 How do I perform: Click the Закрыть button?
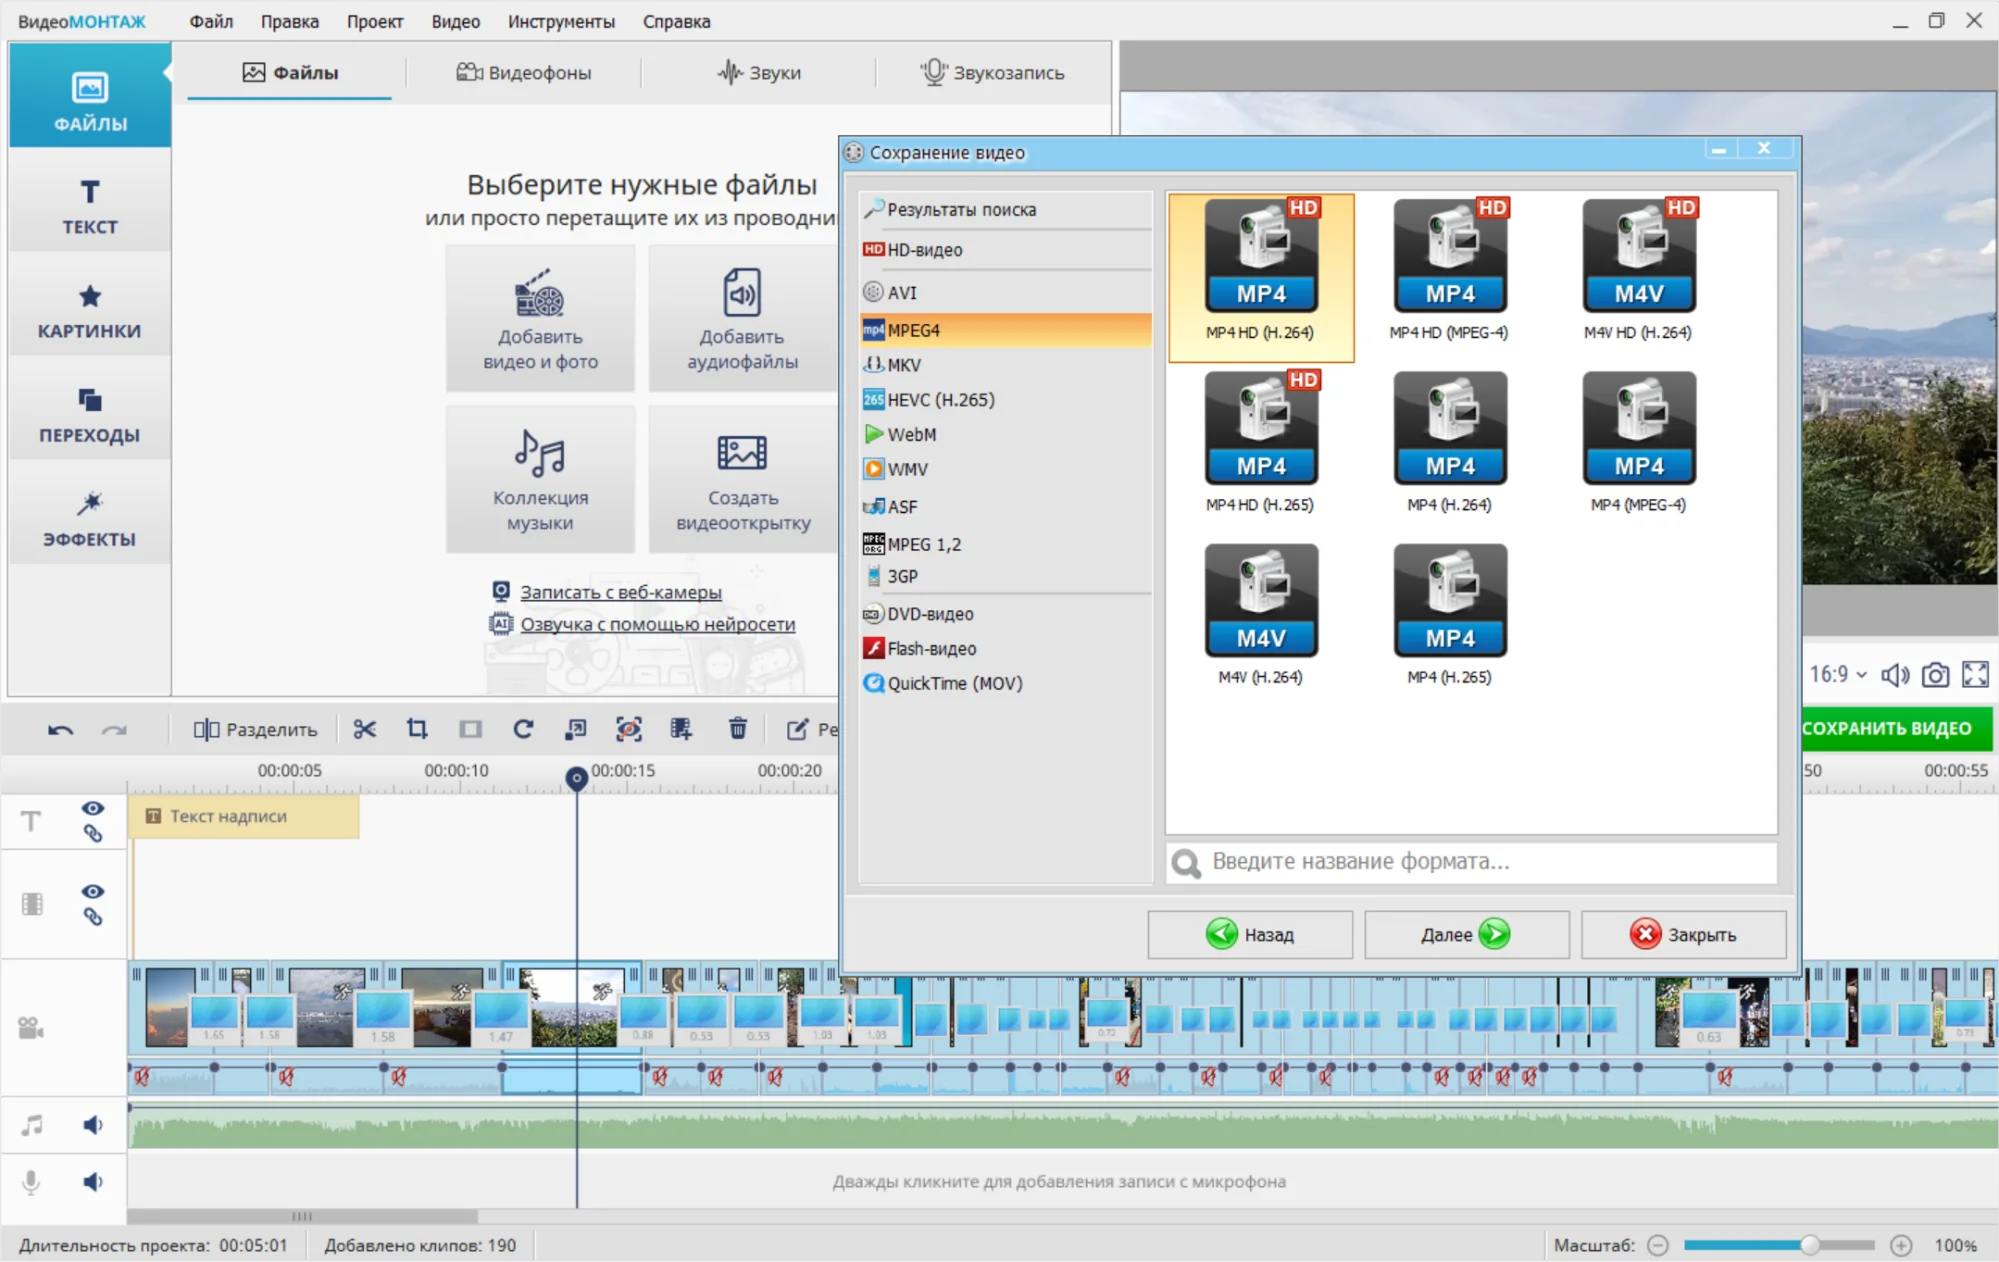coord(1684,934)
